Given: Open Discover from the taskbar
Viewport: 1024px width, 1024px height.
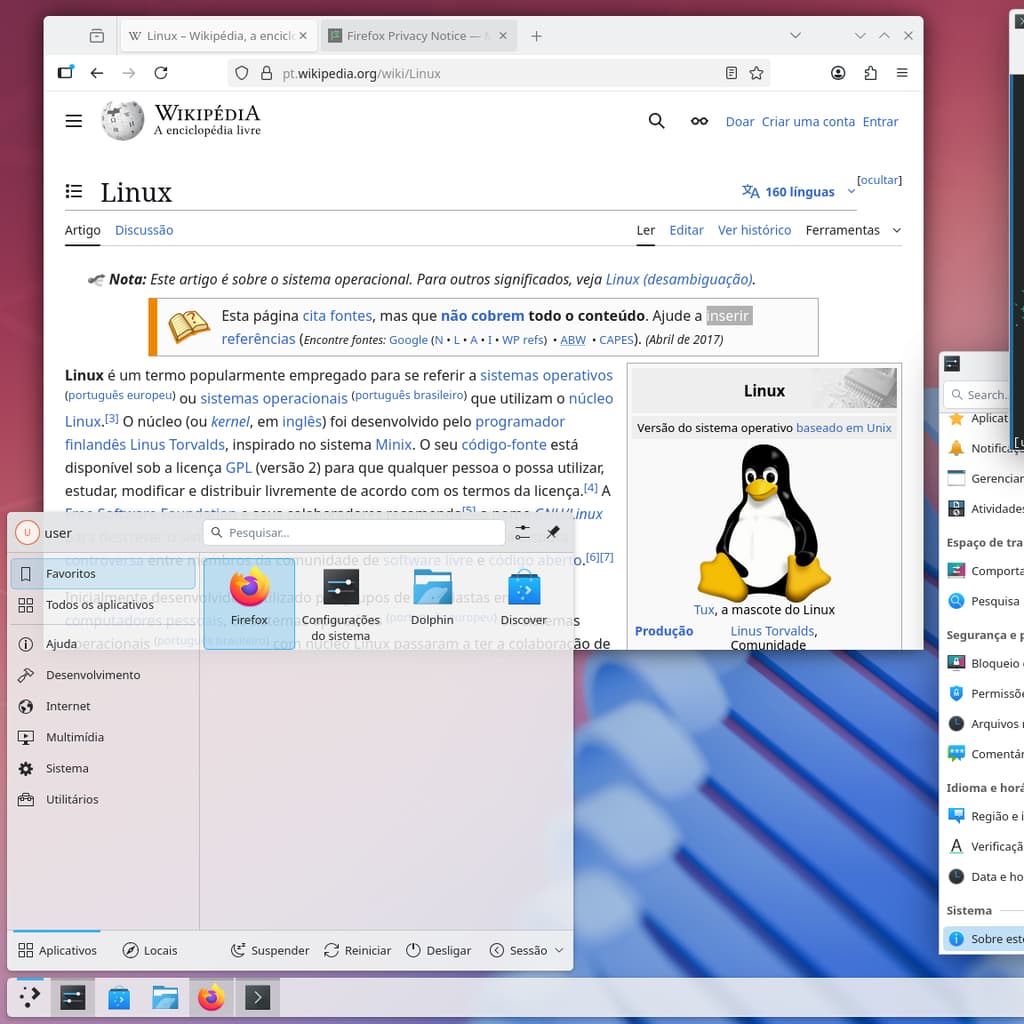Looking at the screenshot, I should coord(119,997).
